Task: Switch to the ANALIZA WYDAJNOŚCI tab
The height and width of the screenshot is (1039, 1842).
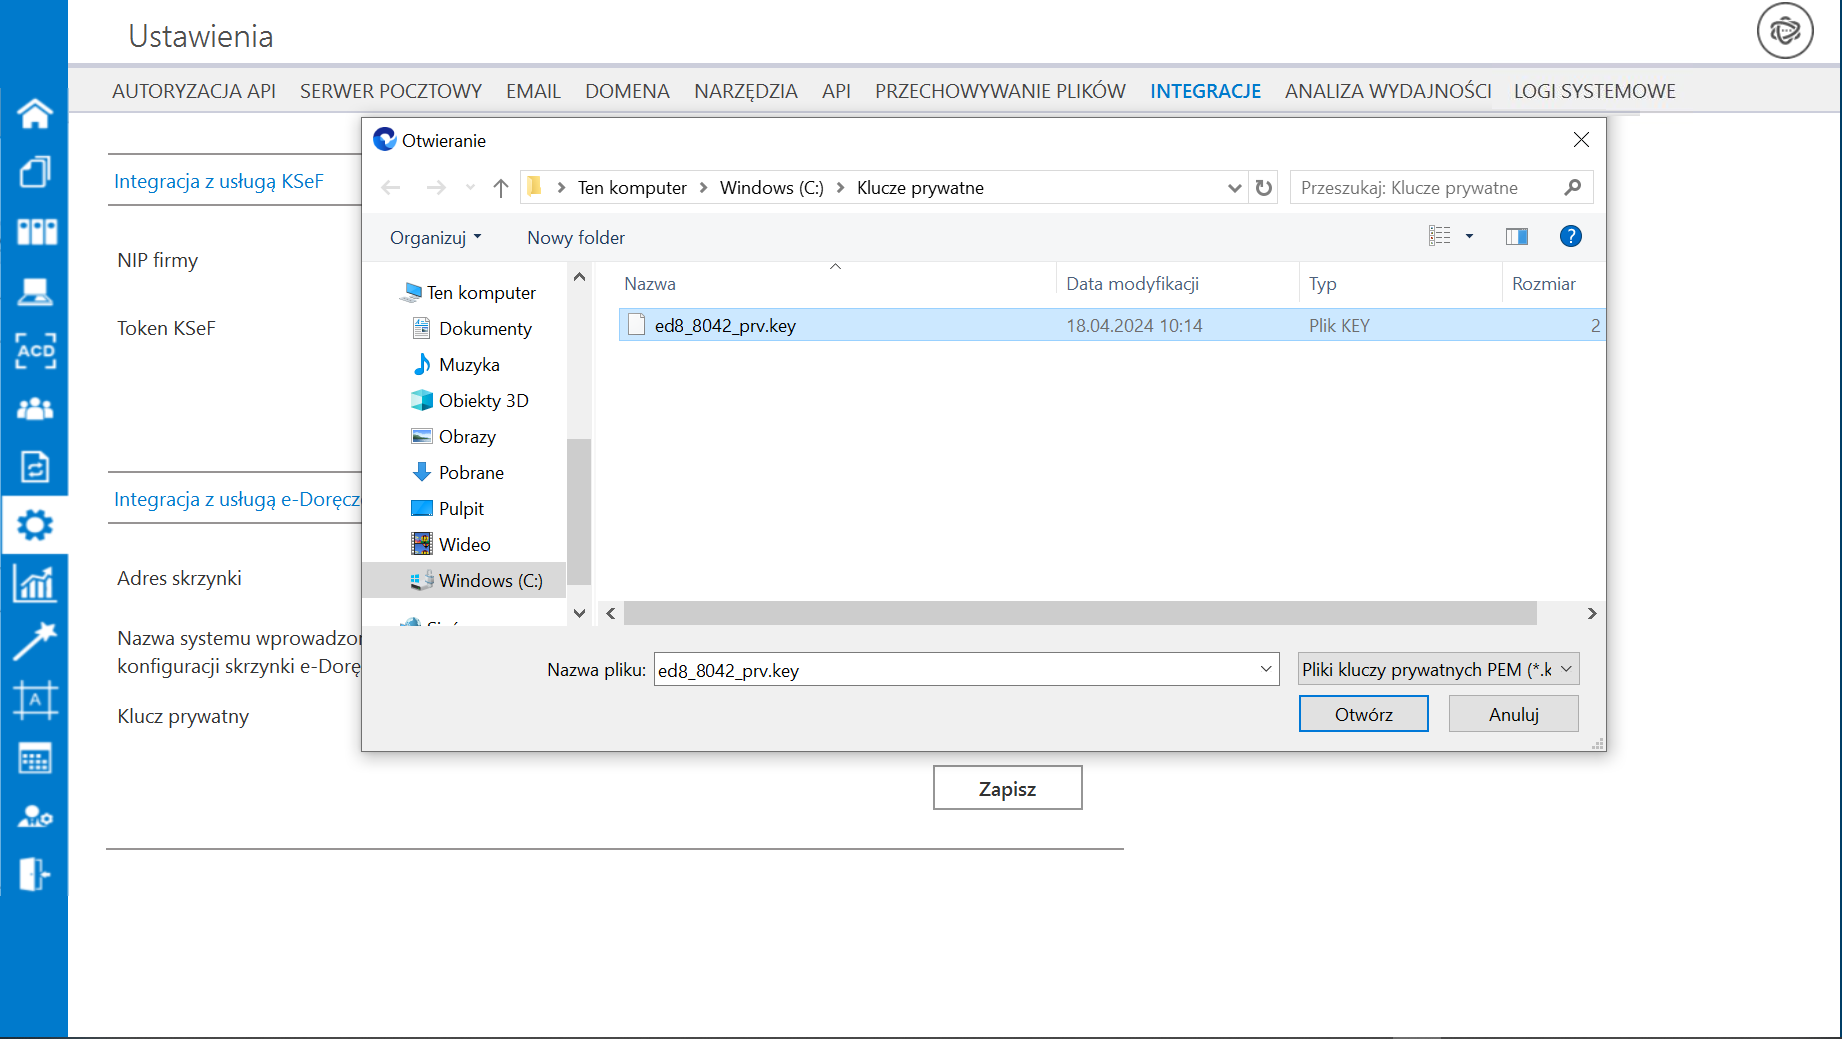Action: [x=1387, y=91]
